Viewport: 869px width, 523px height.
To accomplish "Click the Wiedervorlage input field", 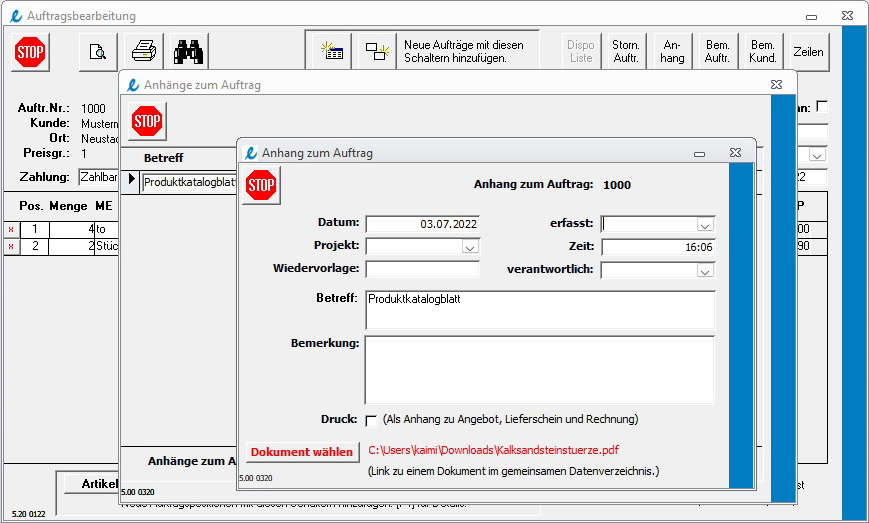I will point(422,269).
